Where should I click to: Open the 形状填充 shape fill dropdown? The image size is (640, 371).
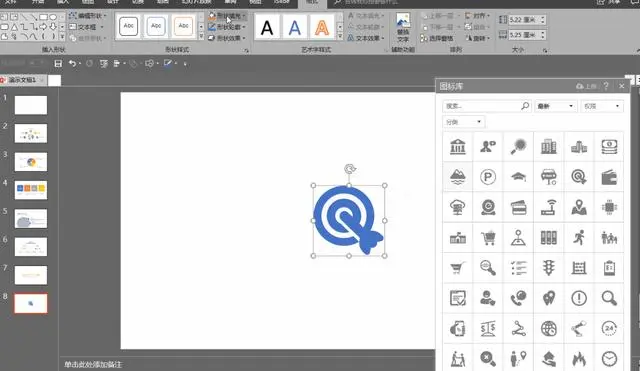click(x=227, y=16)
